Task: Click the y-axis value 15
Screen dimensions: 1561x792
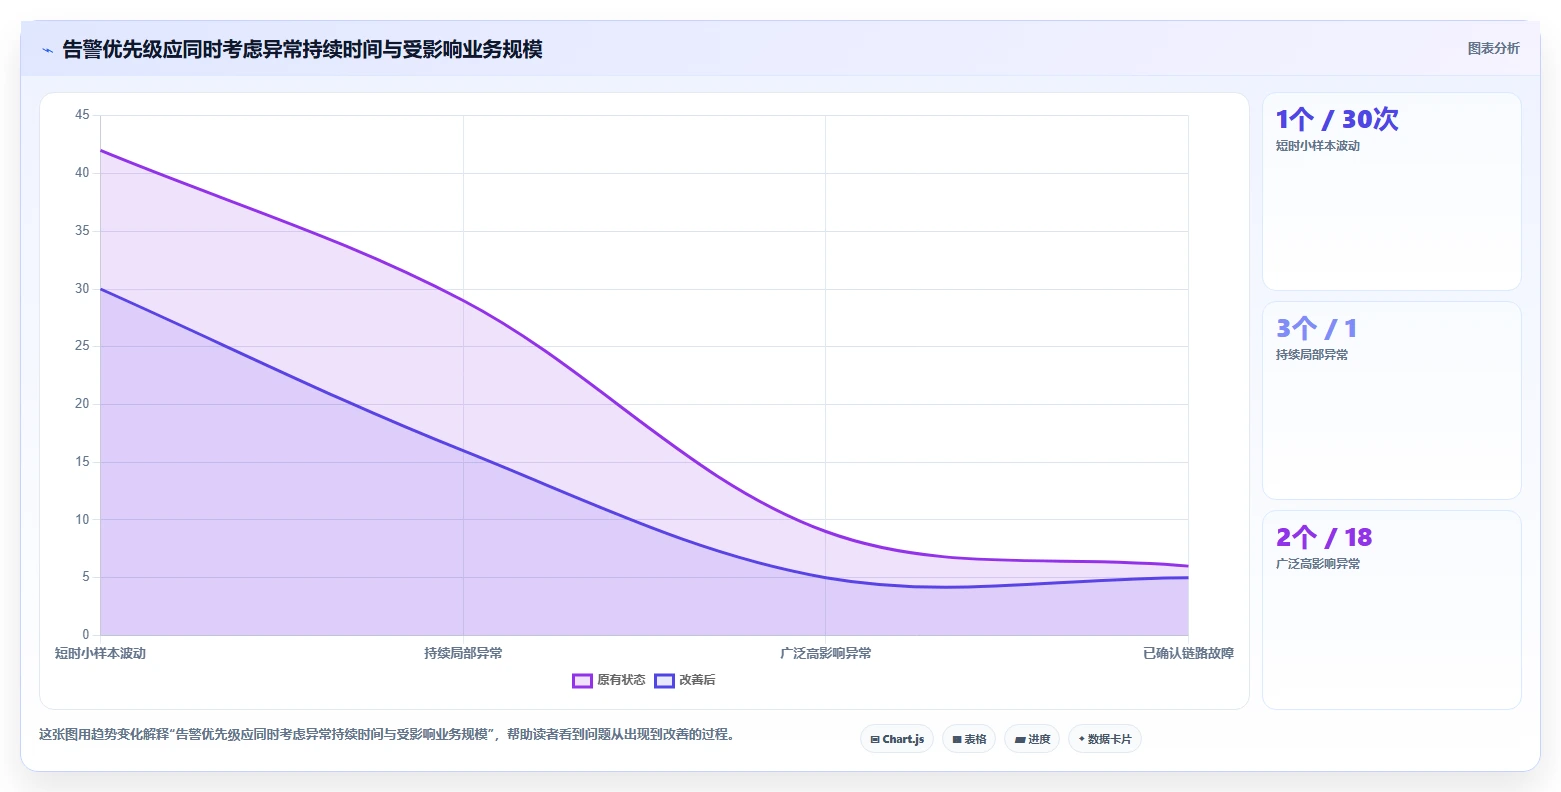Action: [82, 462]
